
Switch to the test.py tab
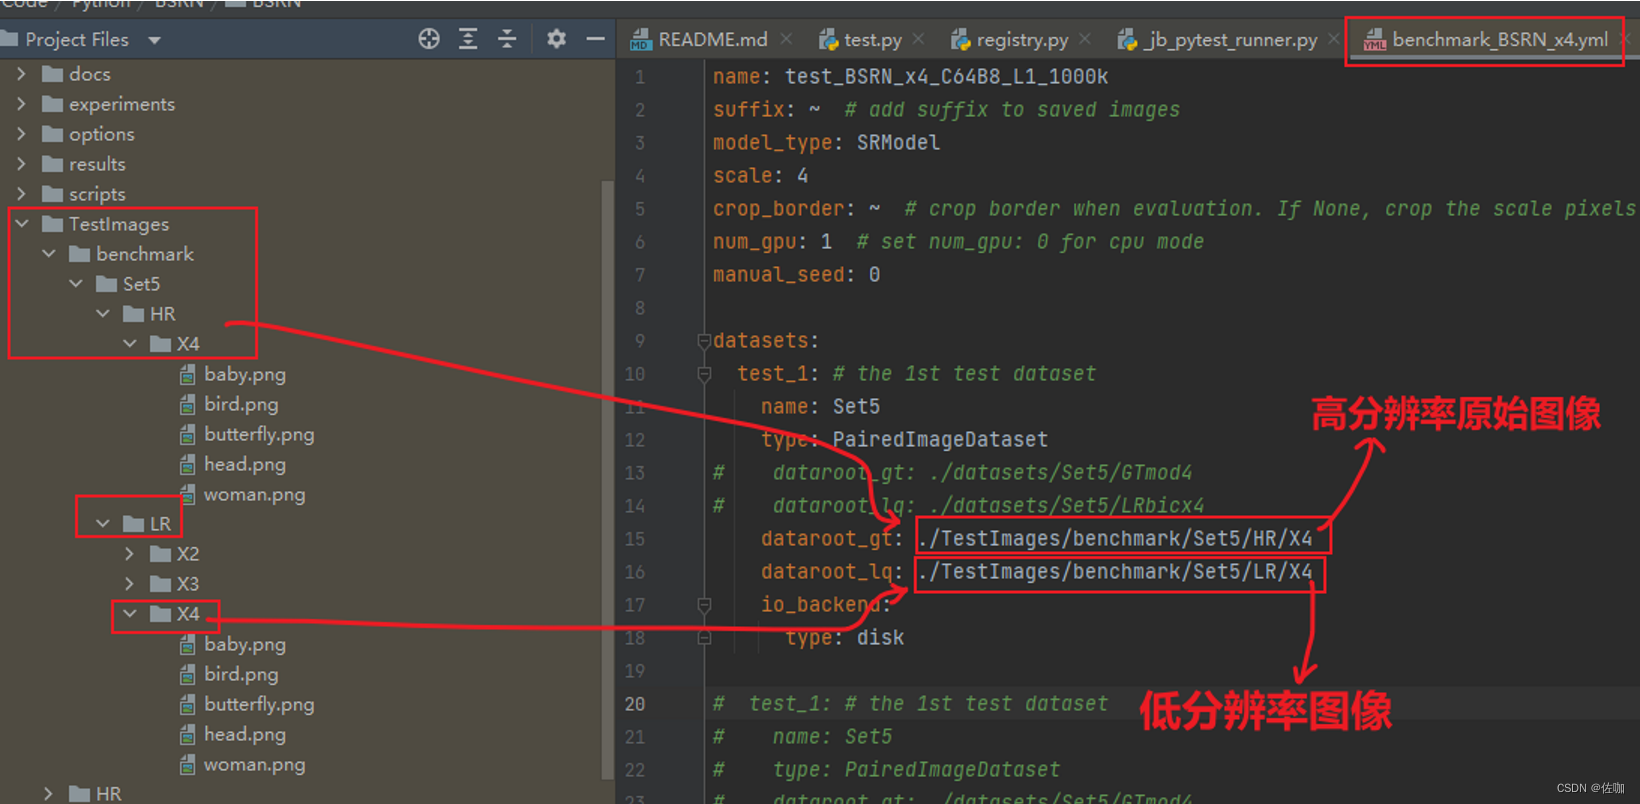click(x=872, y=40)
